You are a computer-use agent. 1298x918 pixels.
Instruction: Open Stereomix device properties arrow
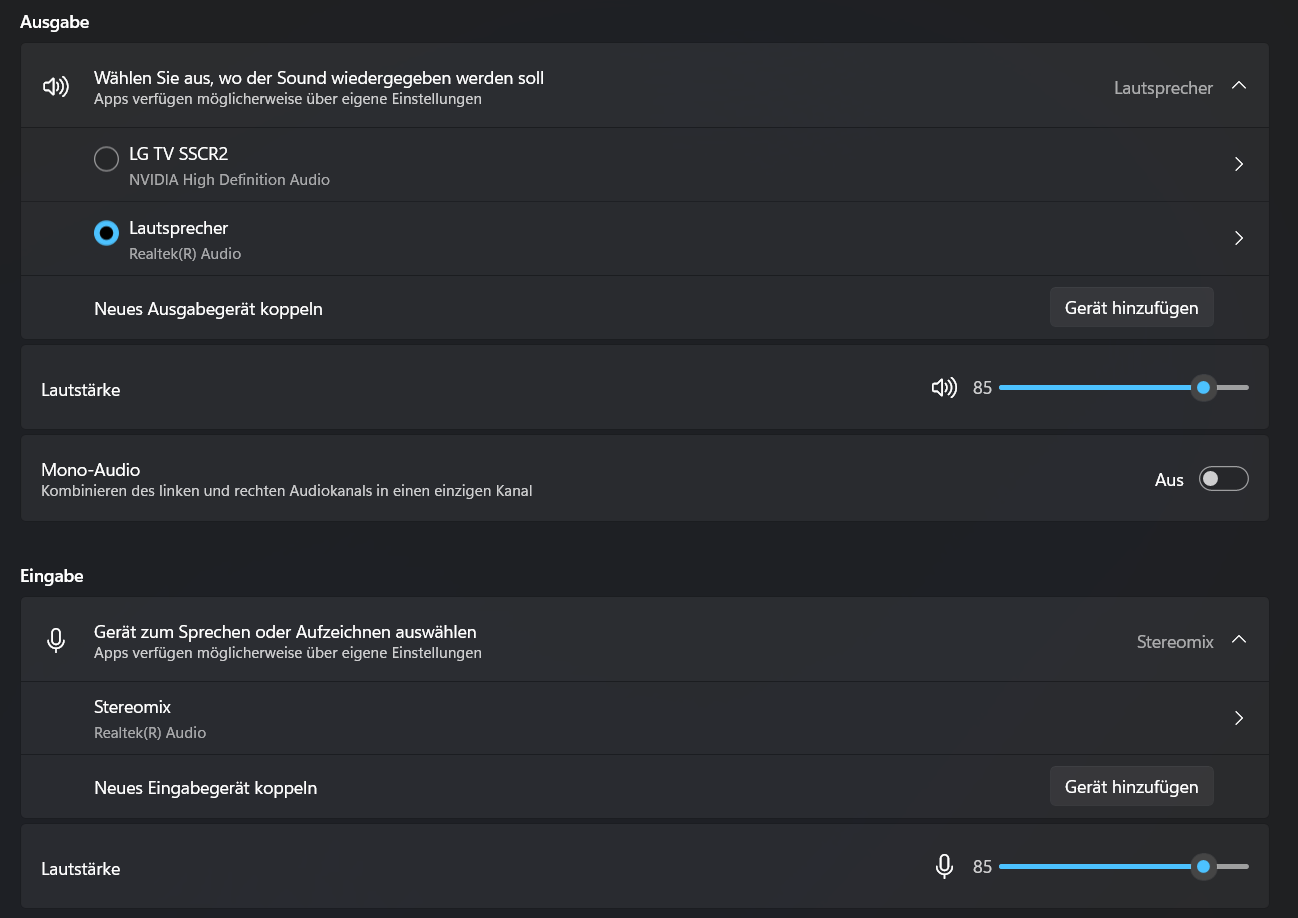[1238, 718]
